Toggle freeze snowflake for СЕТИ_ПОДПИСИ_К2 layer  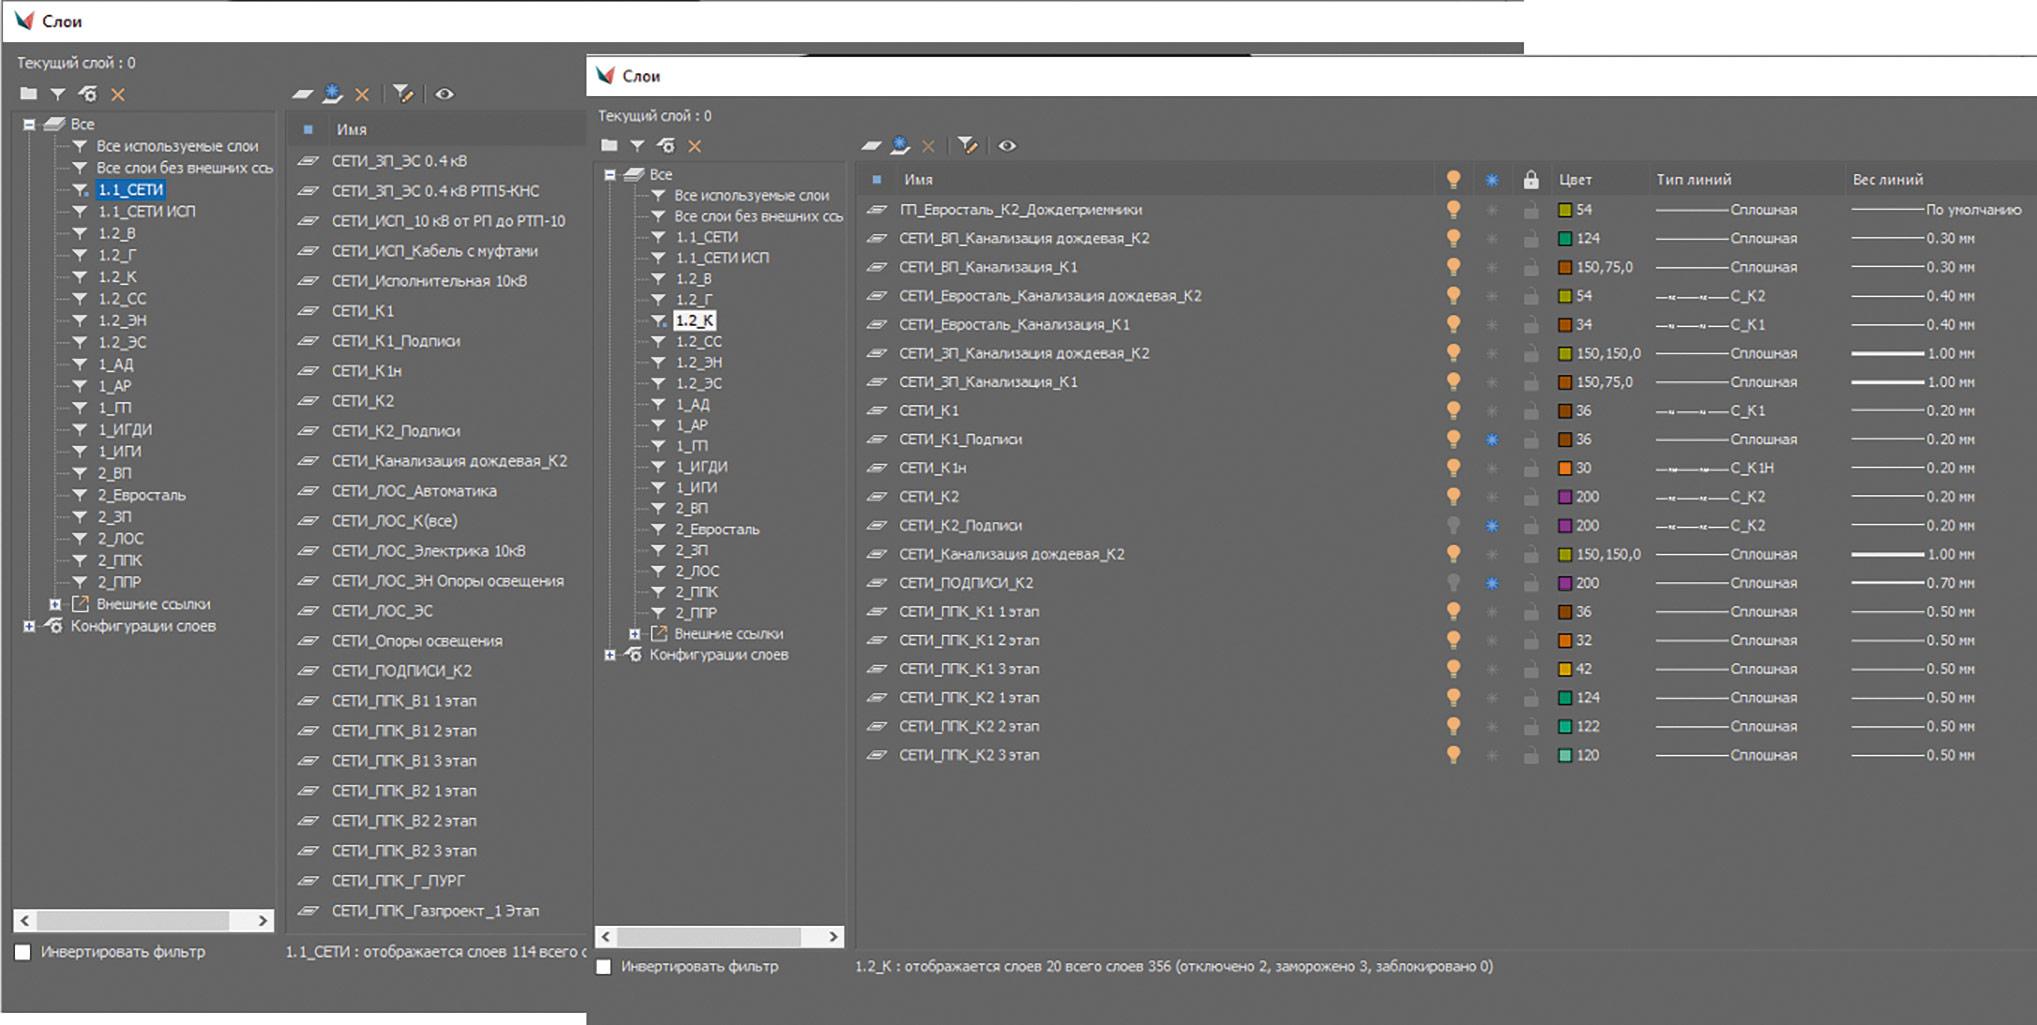1492,583
